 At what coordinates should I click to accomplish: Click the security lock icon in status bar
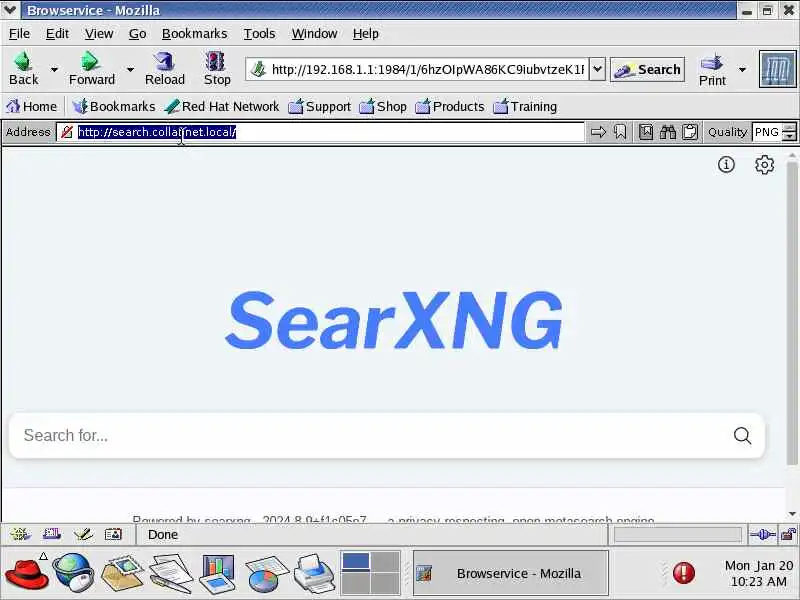[x=788, y=535]
